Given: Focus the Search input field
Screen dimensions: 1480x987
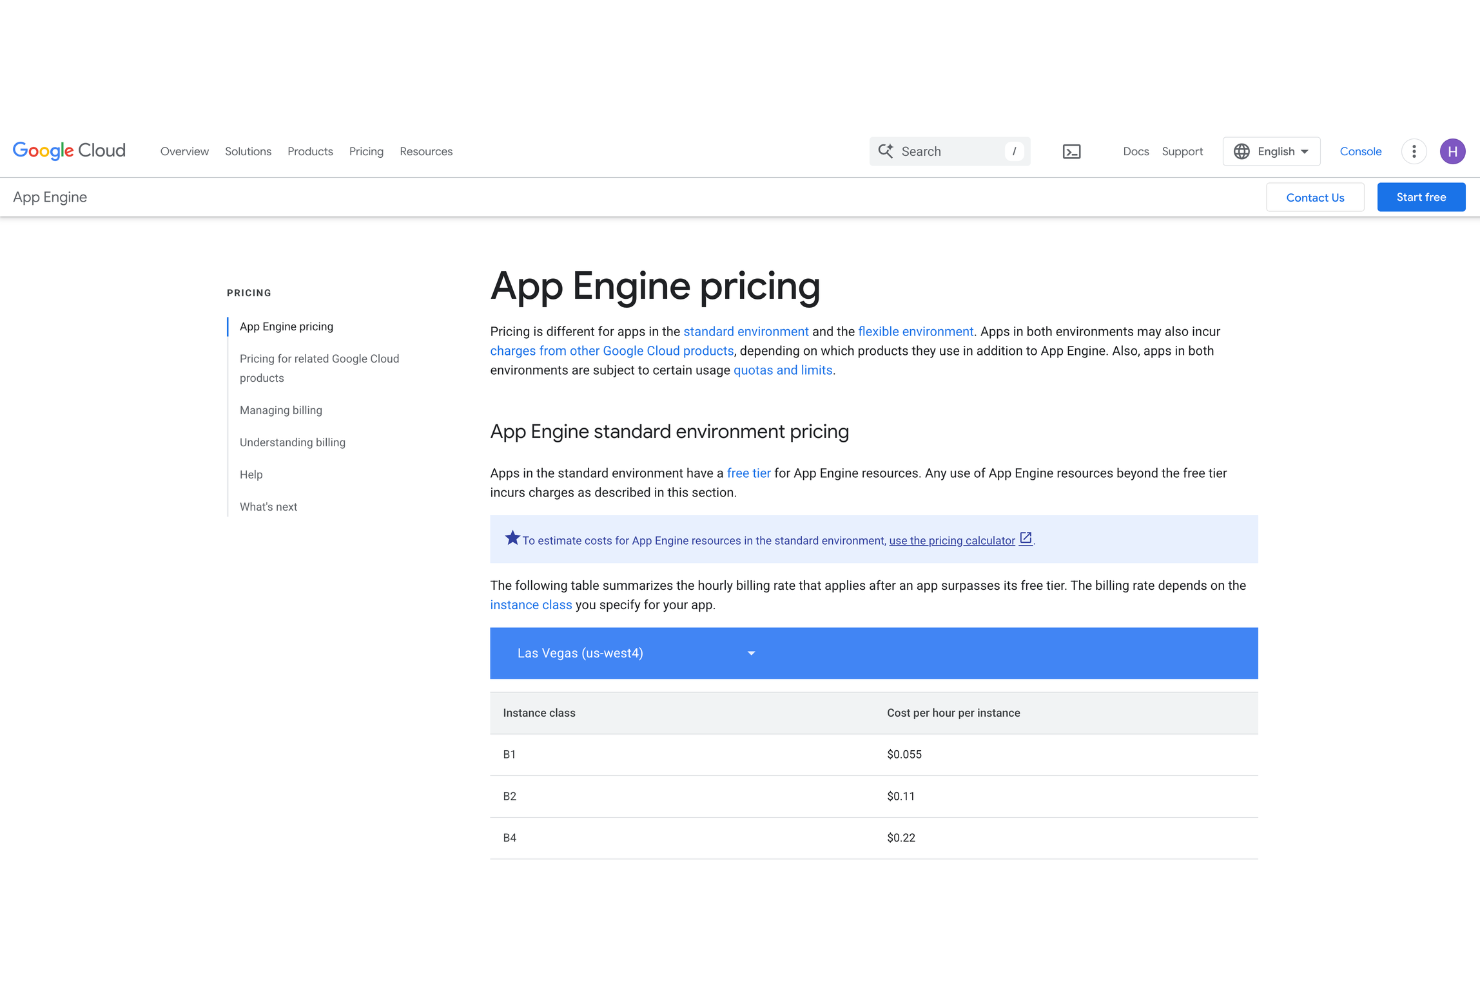Looking at the screenshot, I should [x=950, y=151].
